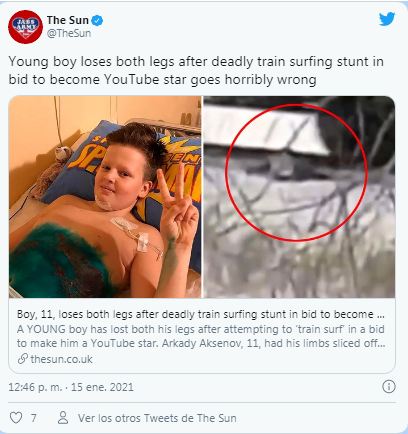The width and height of the screenshot is (408, 434).
Task: Click the person silhouette icon
Action: click(63, 417)
